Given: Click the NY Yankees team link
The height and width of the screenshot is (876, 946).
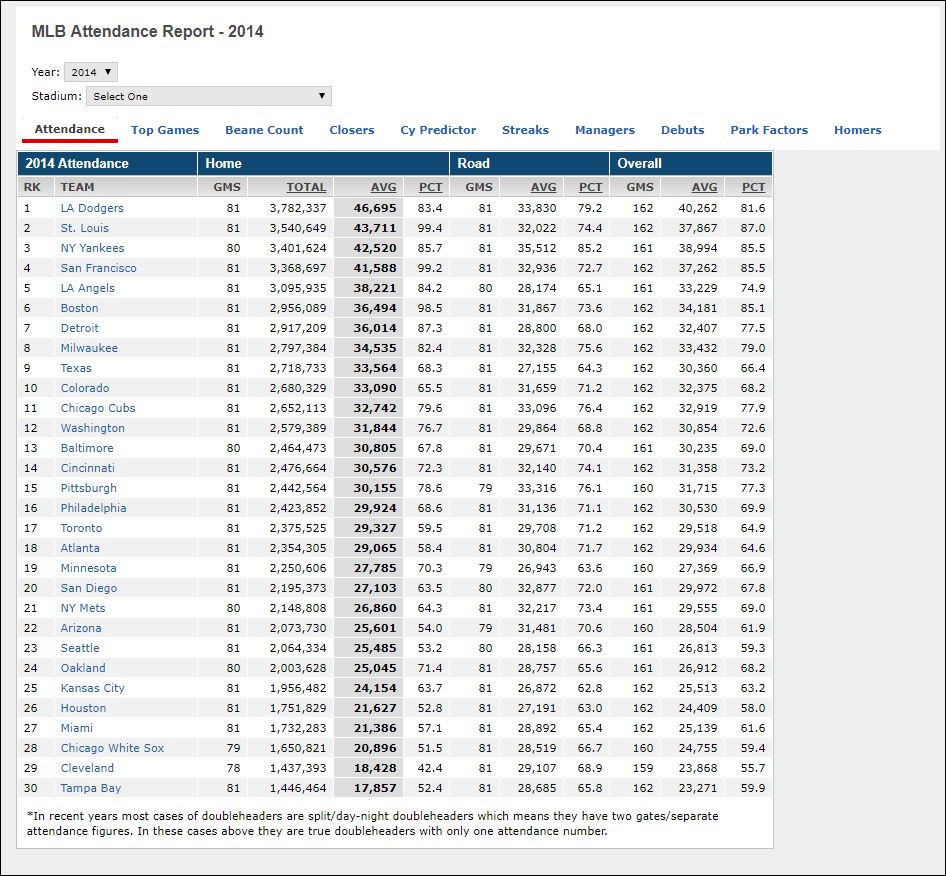Looking at the screenshot, I should [x=92, y=248].
